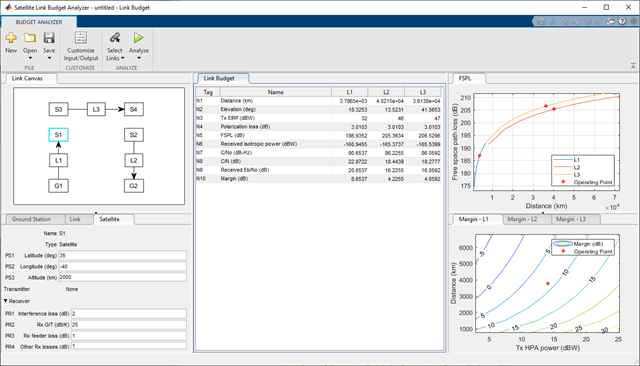Image resolution: width=640 pixels, height=366 pixels.
Task: Click the Altitude (km) input field
Action: 122,277
